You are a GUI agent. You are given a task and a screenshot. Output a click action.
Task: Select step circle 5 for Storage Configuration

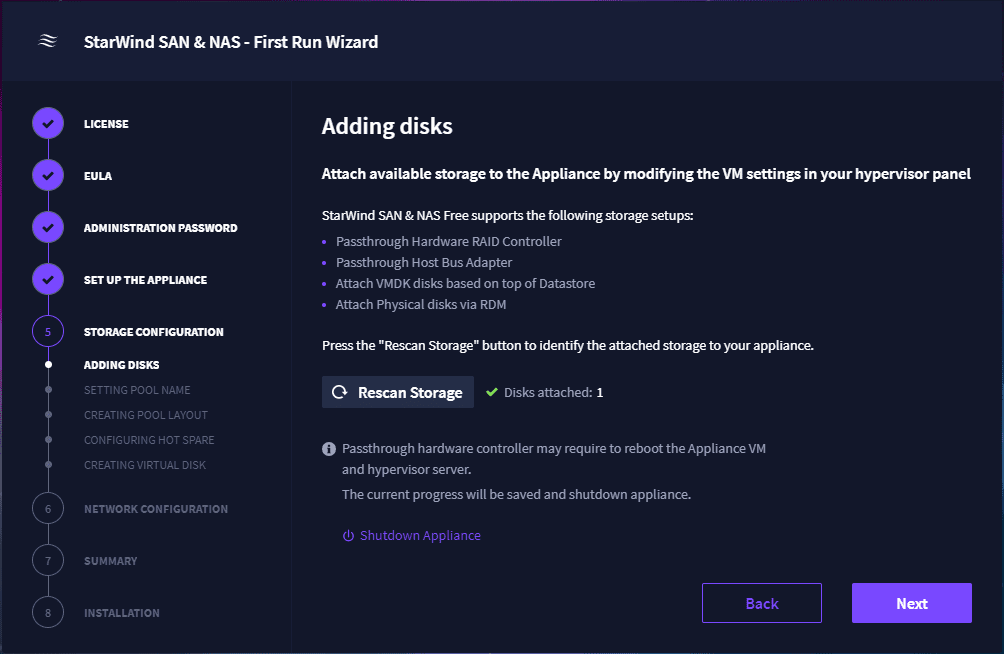coord(47,331)
